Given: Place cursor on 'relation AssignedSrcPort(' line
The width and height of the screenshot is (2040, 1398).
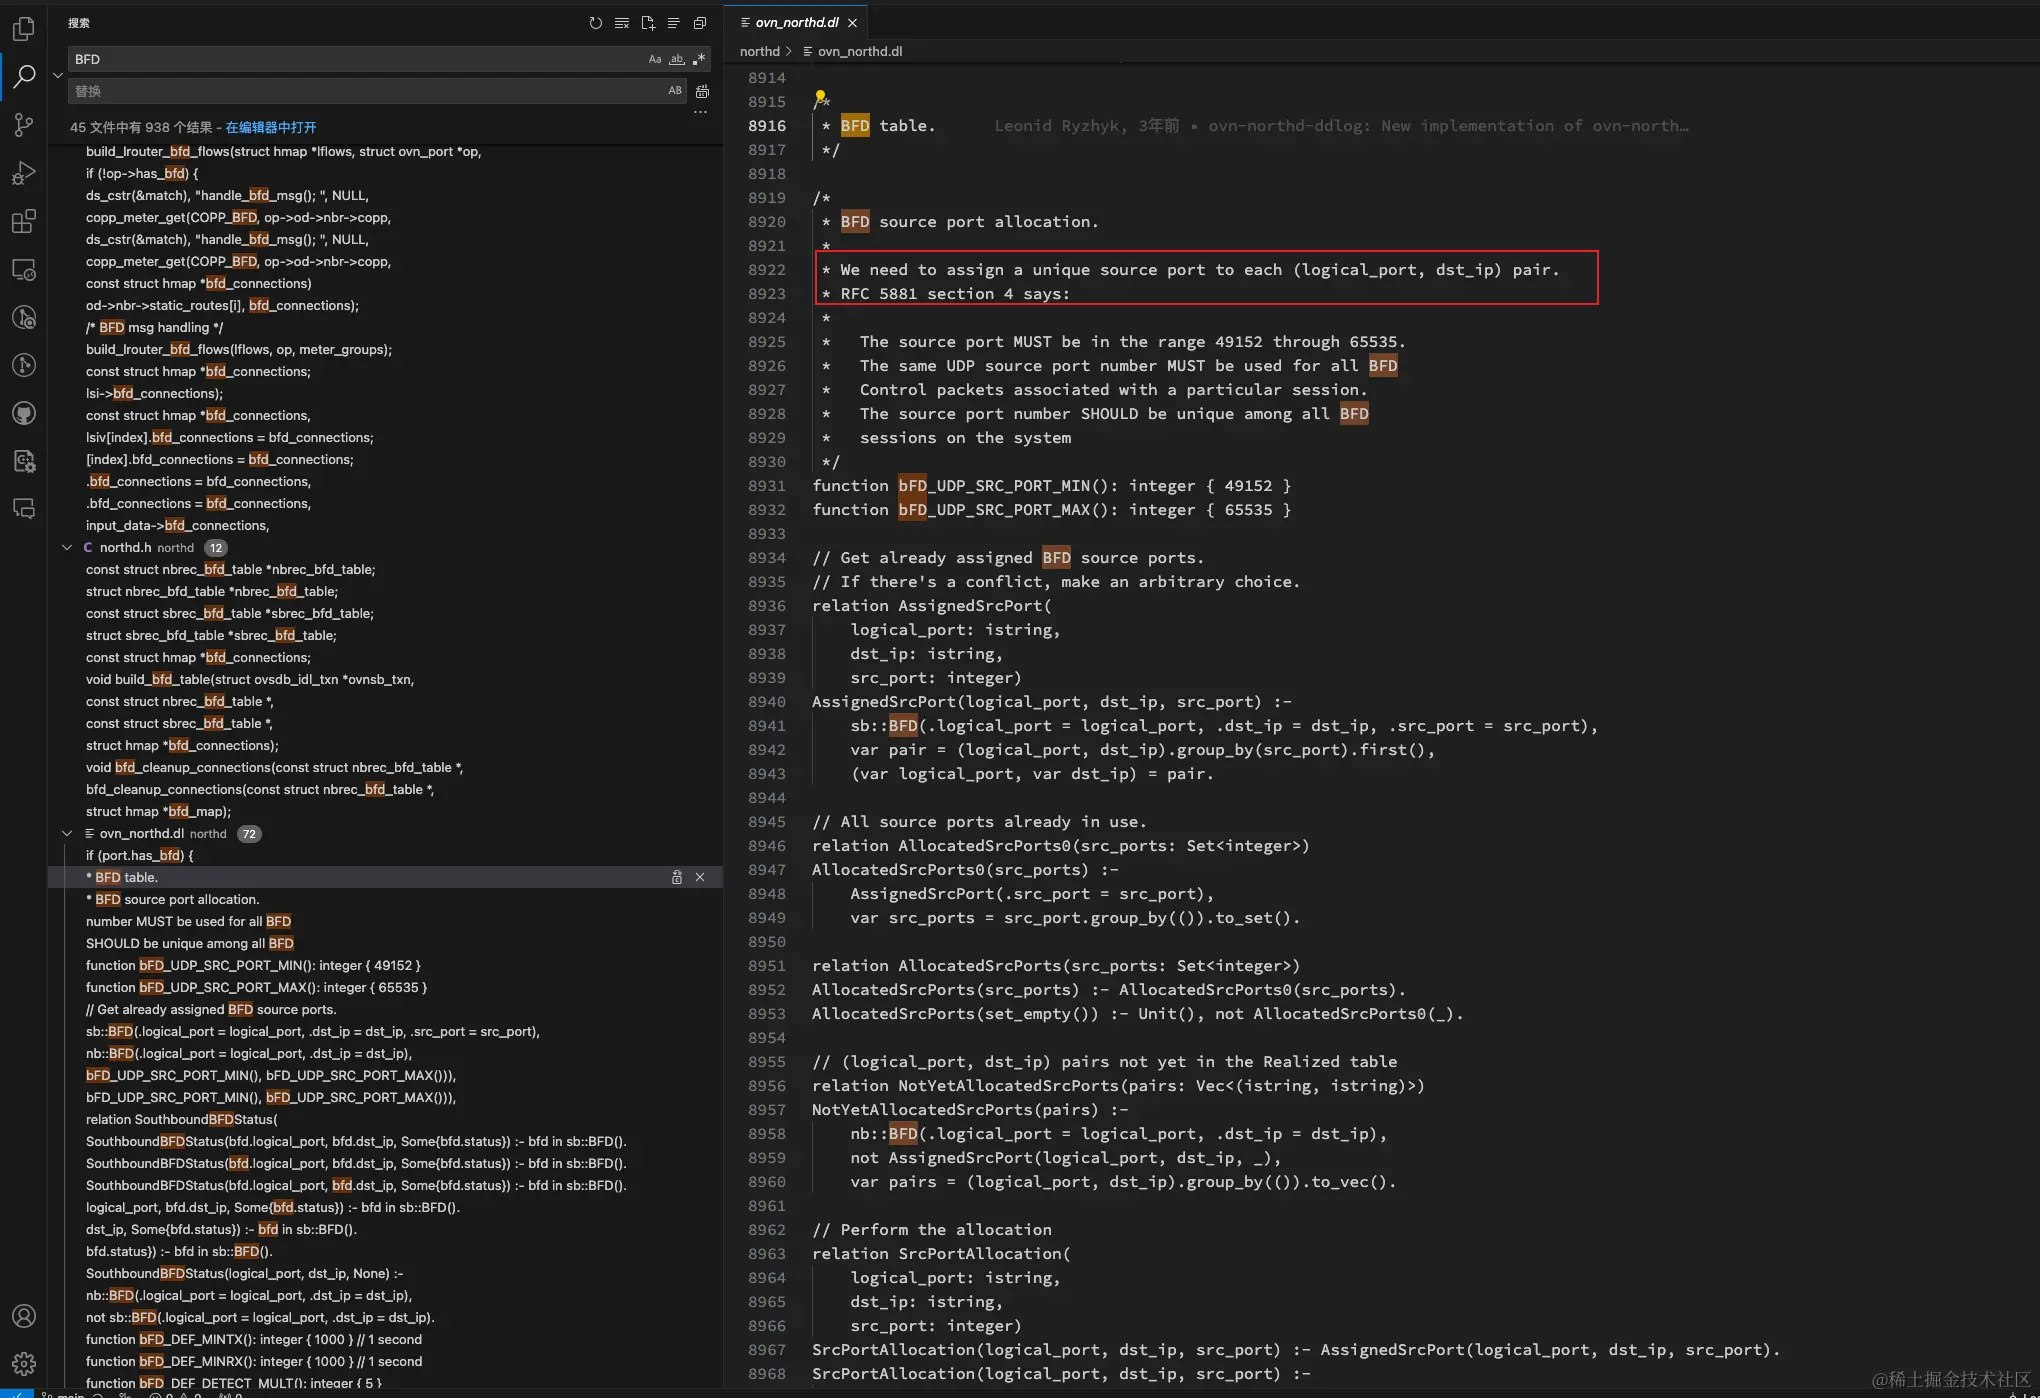Looking at the screenshot, I should coord(931,606).
